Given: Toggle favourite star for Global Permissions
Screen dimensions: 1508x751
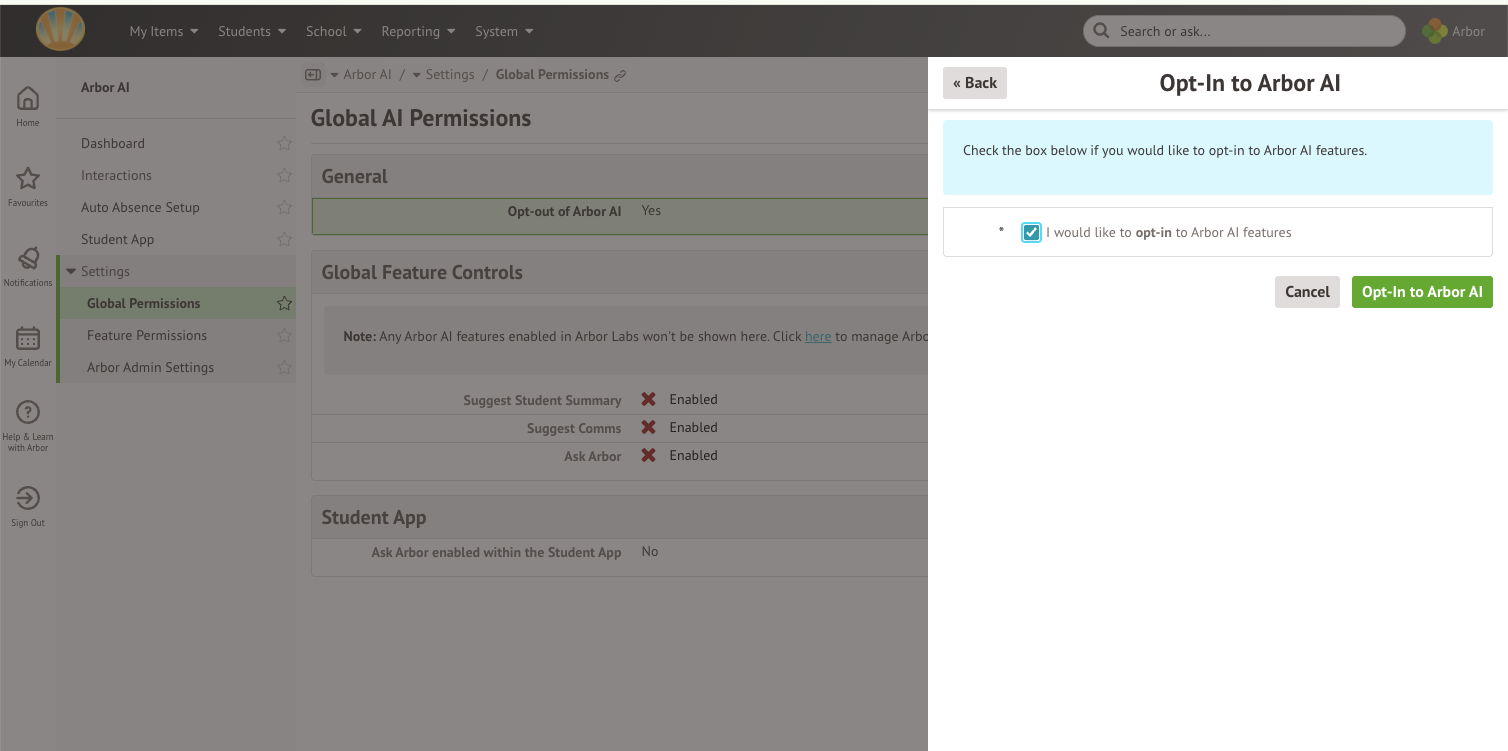Looking at the screenshot, I should pos(284,304).
